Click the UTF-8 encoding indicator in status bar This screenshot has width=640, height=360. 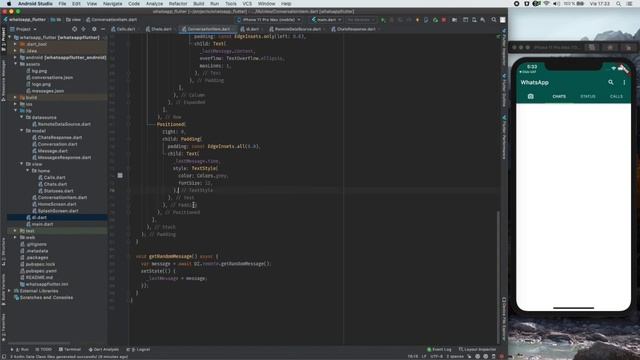click(x=436, y=356)
